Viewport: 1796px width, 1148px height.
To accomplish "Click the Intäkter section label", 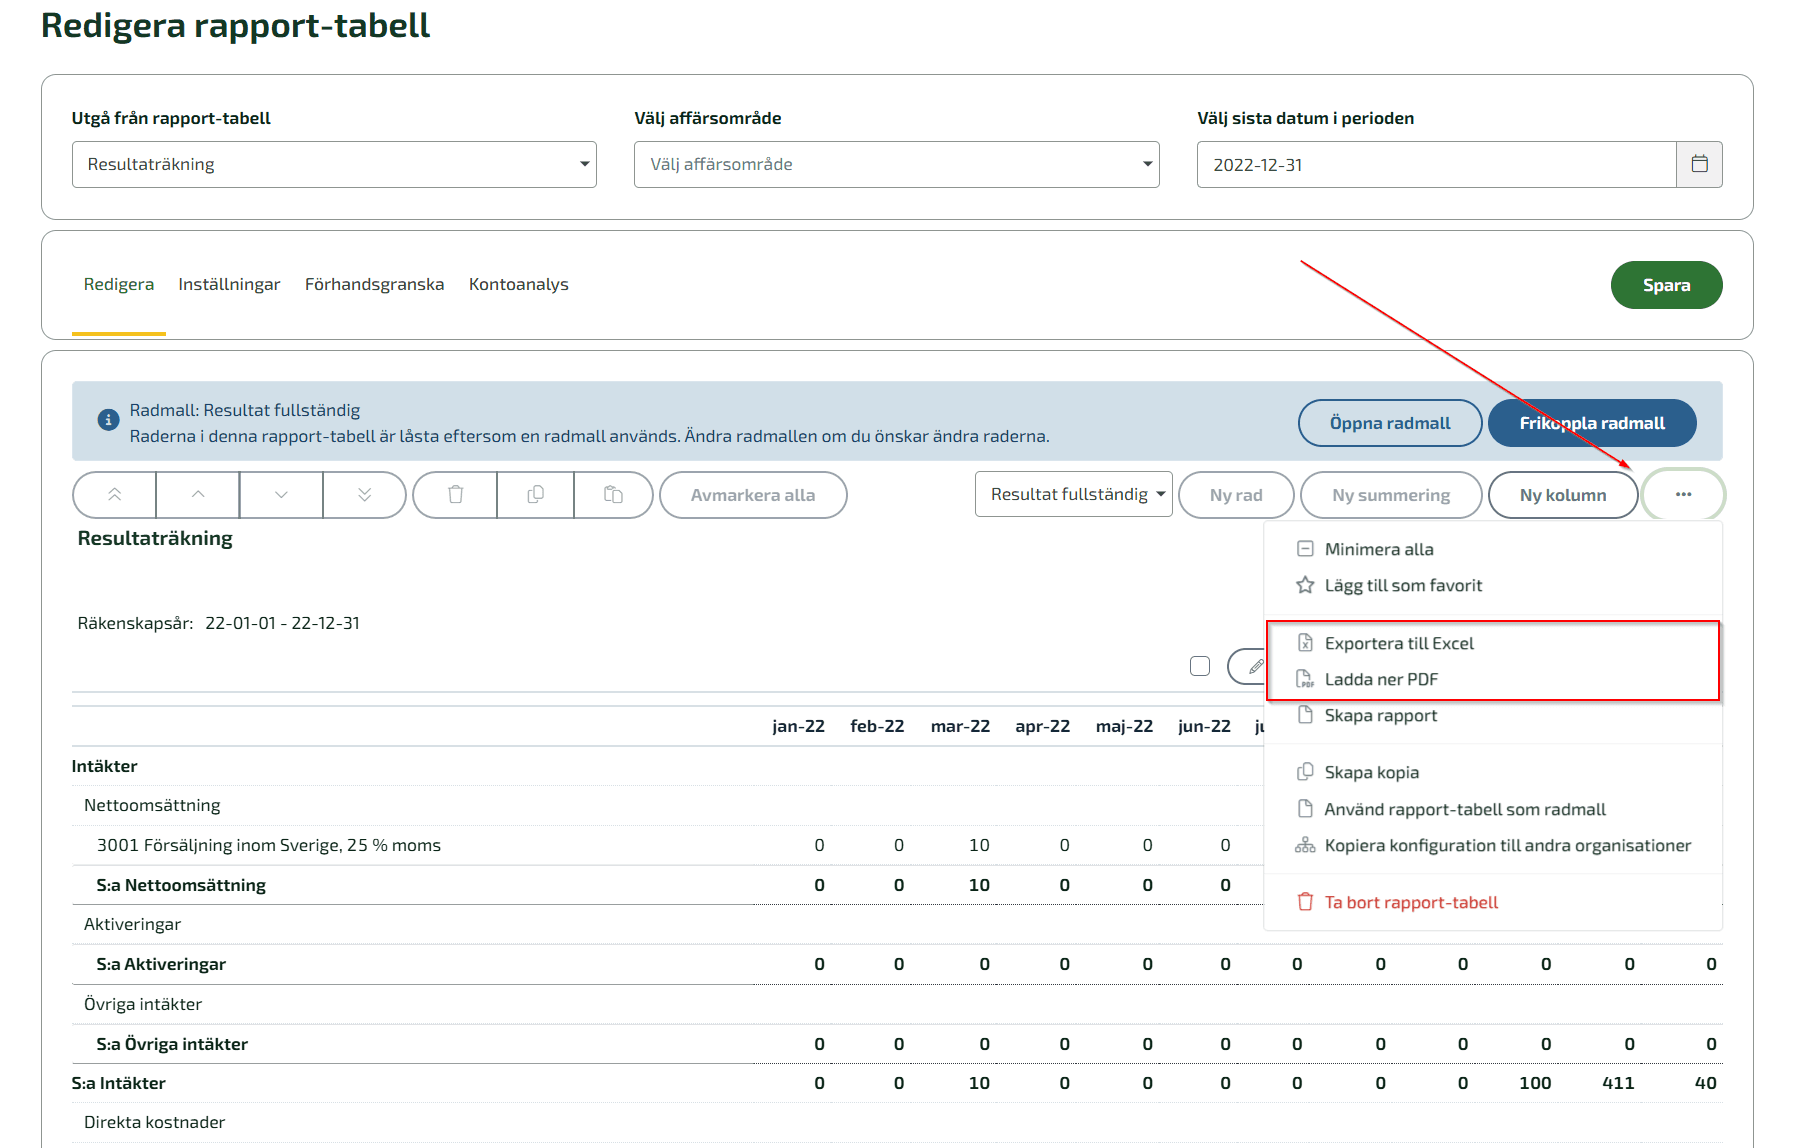I will point(104,766).
